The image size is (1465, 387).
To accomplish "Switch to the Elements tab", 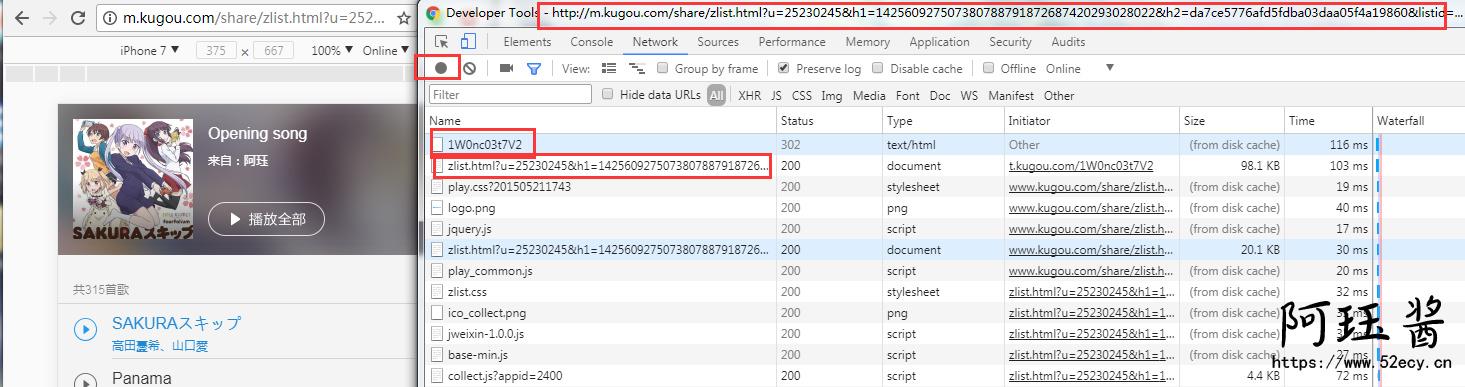I will click(x=527, y=42).
